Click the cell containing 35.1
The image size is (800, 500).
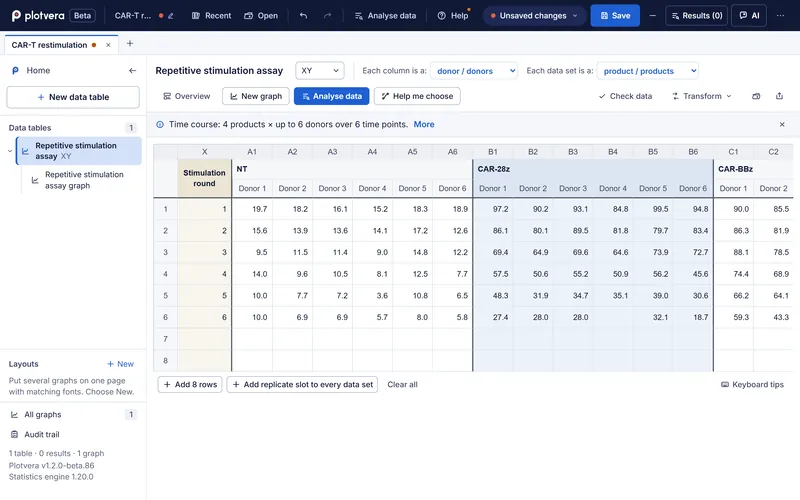tap(613, 295)
